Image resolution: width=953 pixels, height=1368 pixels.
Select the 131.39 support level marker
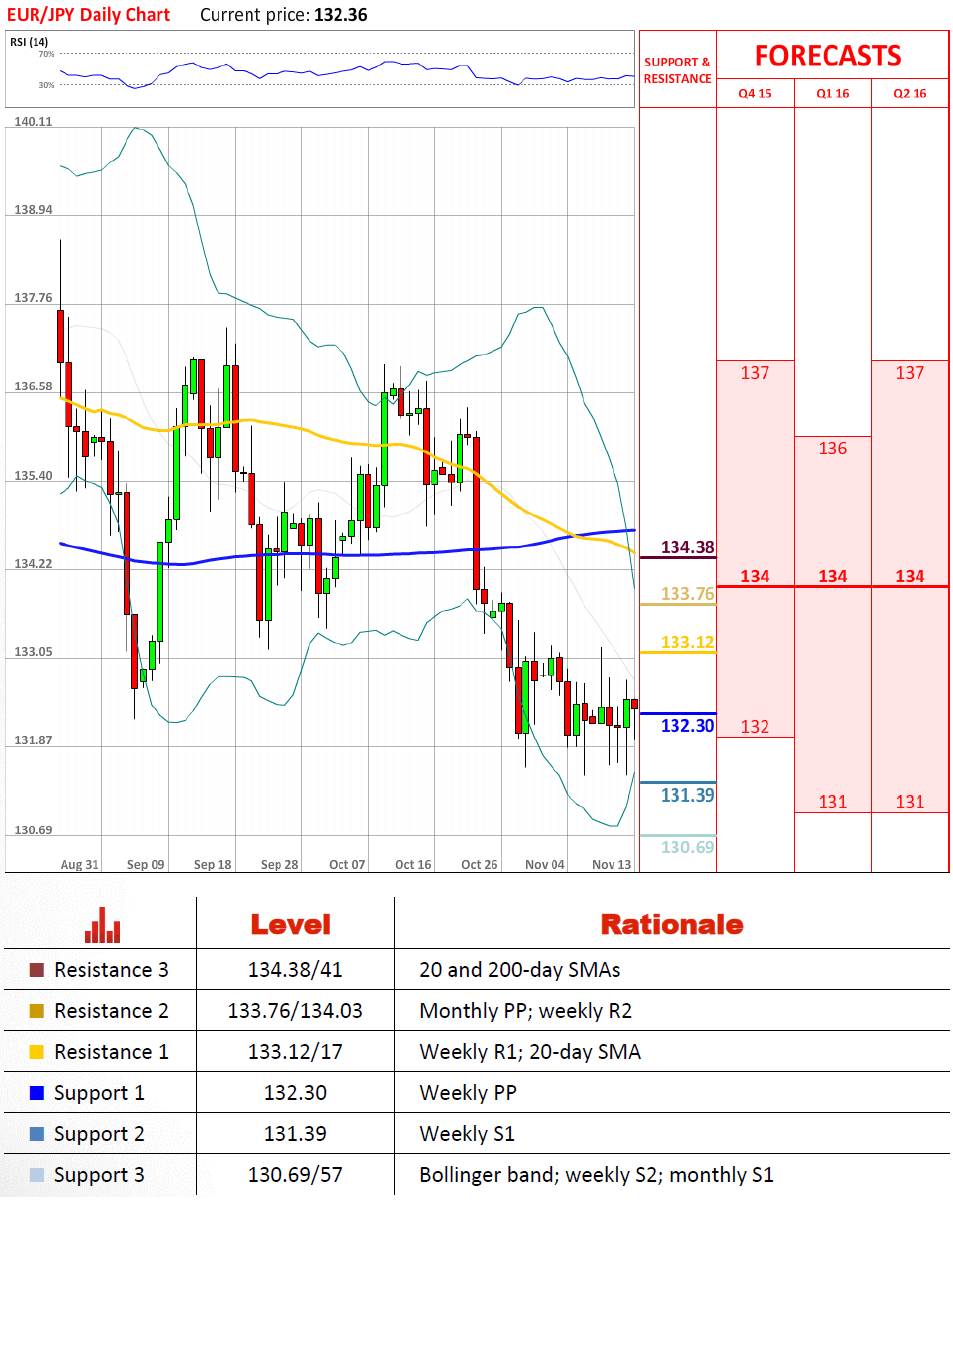click(687, 796)
